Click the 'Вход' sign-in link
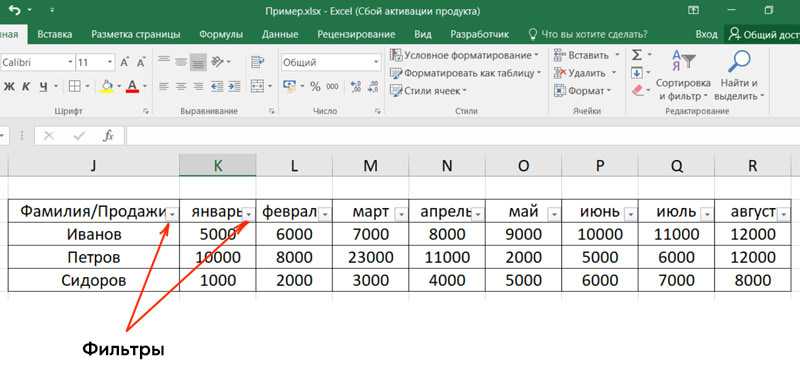 click(x=706, y=35)
